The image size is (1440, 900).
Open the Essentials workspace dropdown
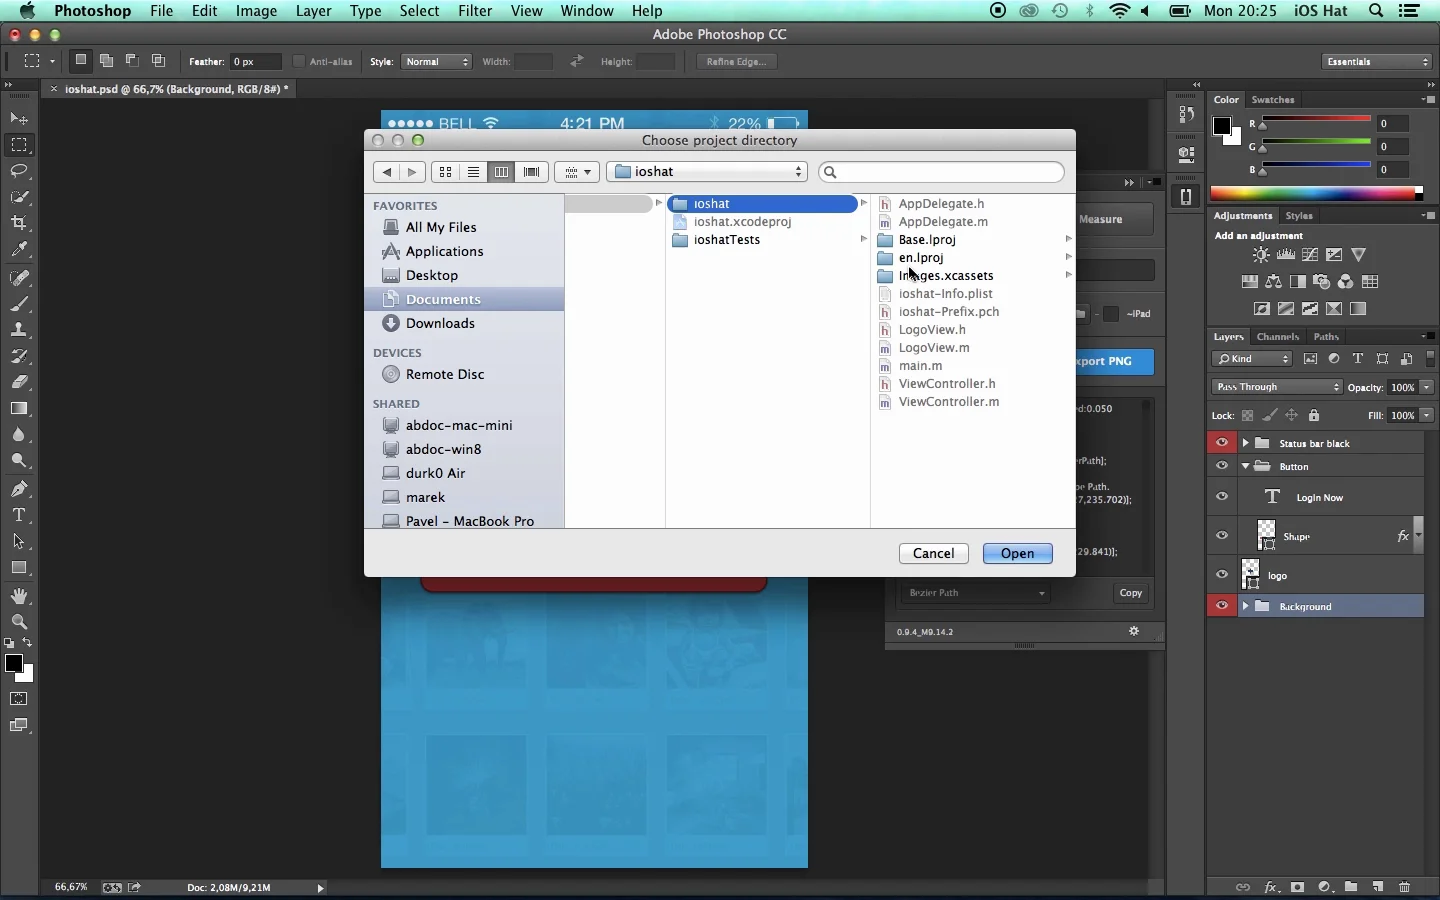(x=1378, y=62)
